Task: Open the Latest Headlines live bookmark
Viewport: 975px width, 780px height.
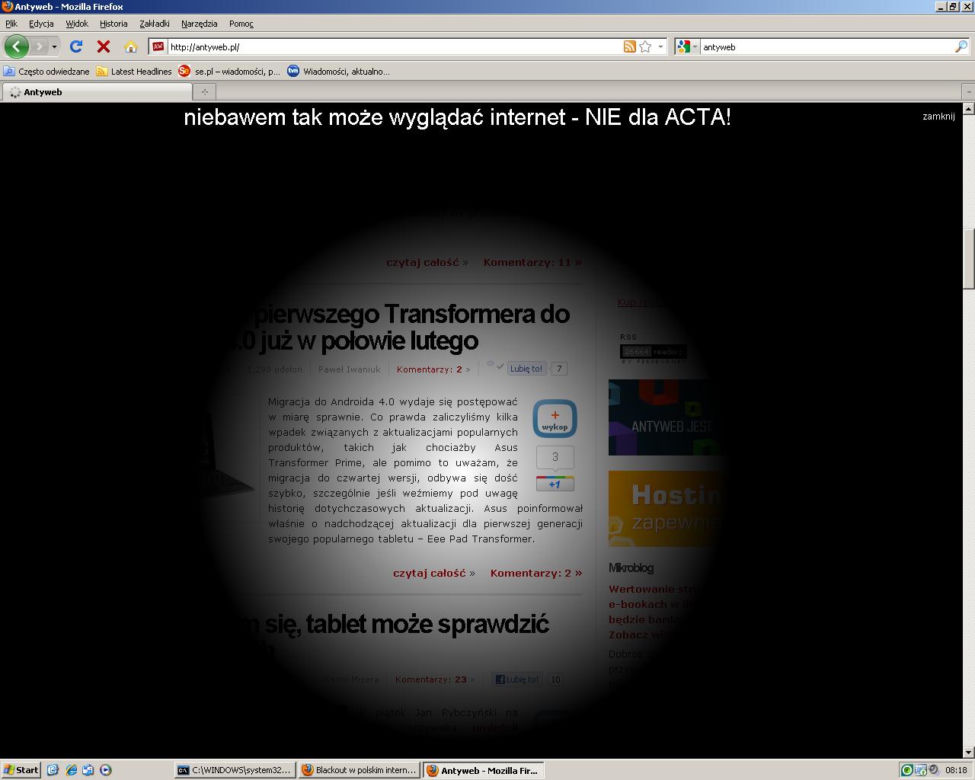Action: coord(134,72)
